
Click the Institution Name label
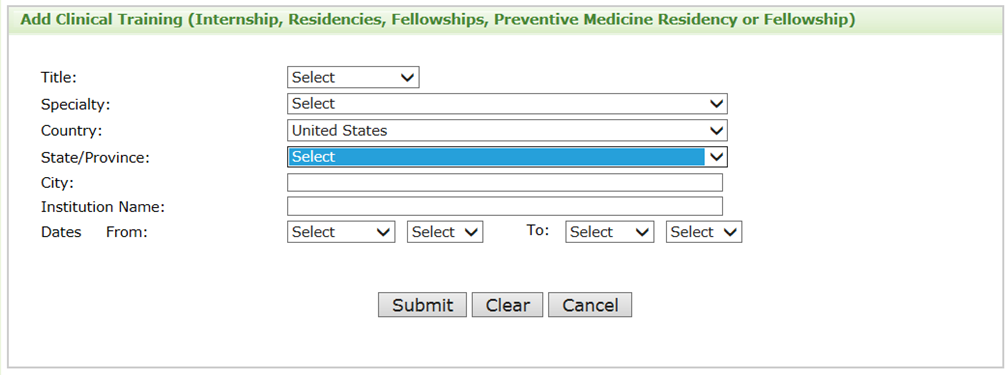click(103, 207)
